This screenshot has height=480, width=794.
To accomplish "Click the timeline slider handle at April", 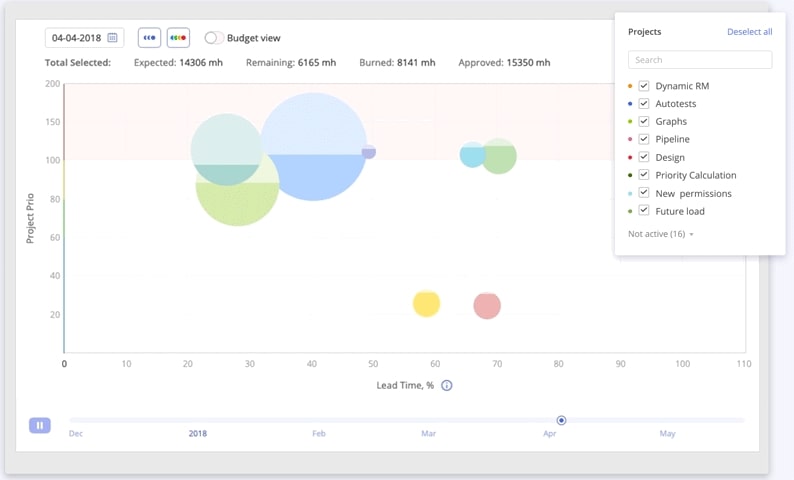I will [x=562, y=420].
